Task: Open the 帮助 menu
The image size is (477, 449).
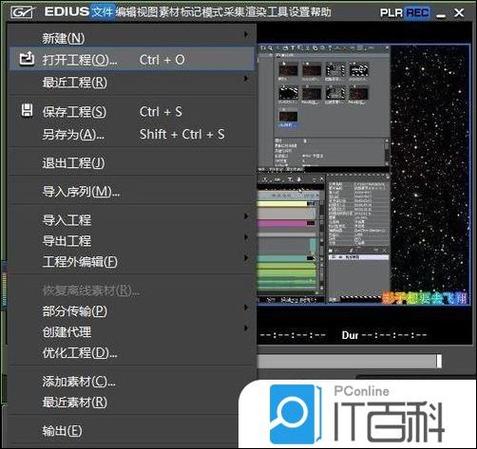Action: 320,12
